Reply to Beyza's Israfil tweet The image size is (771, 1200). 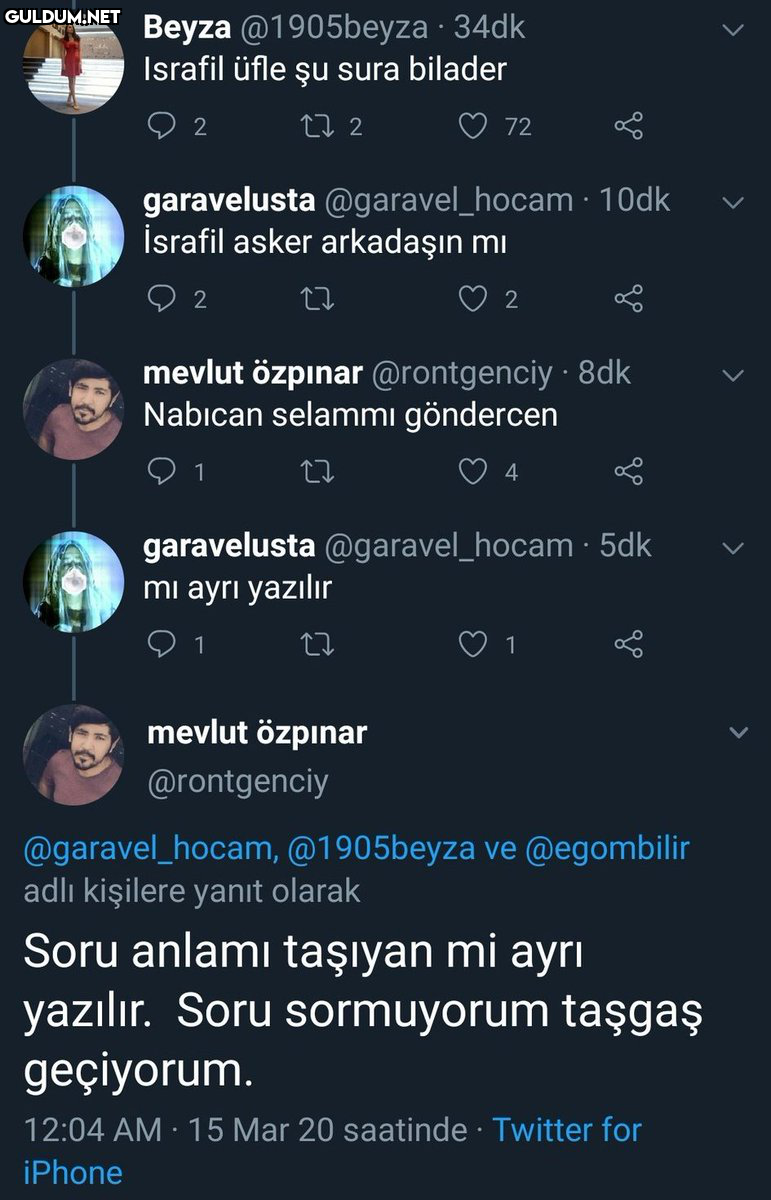[x=161, y=126]
